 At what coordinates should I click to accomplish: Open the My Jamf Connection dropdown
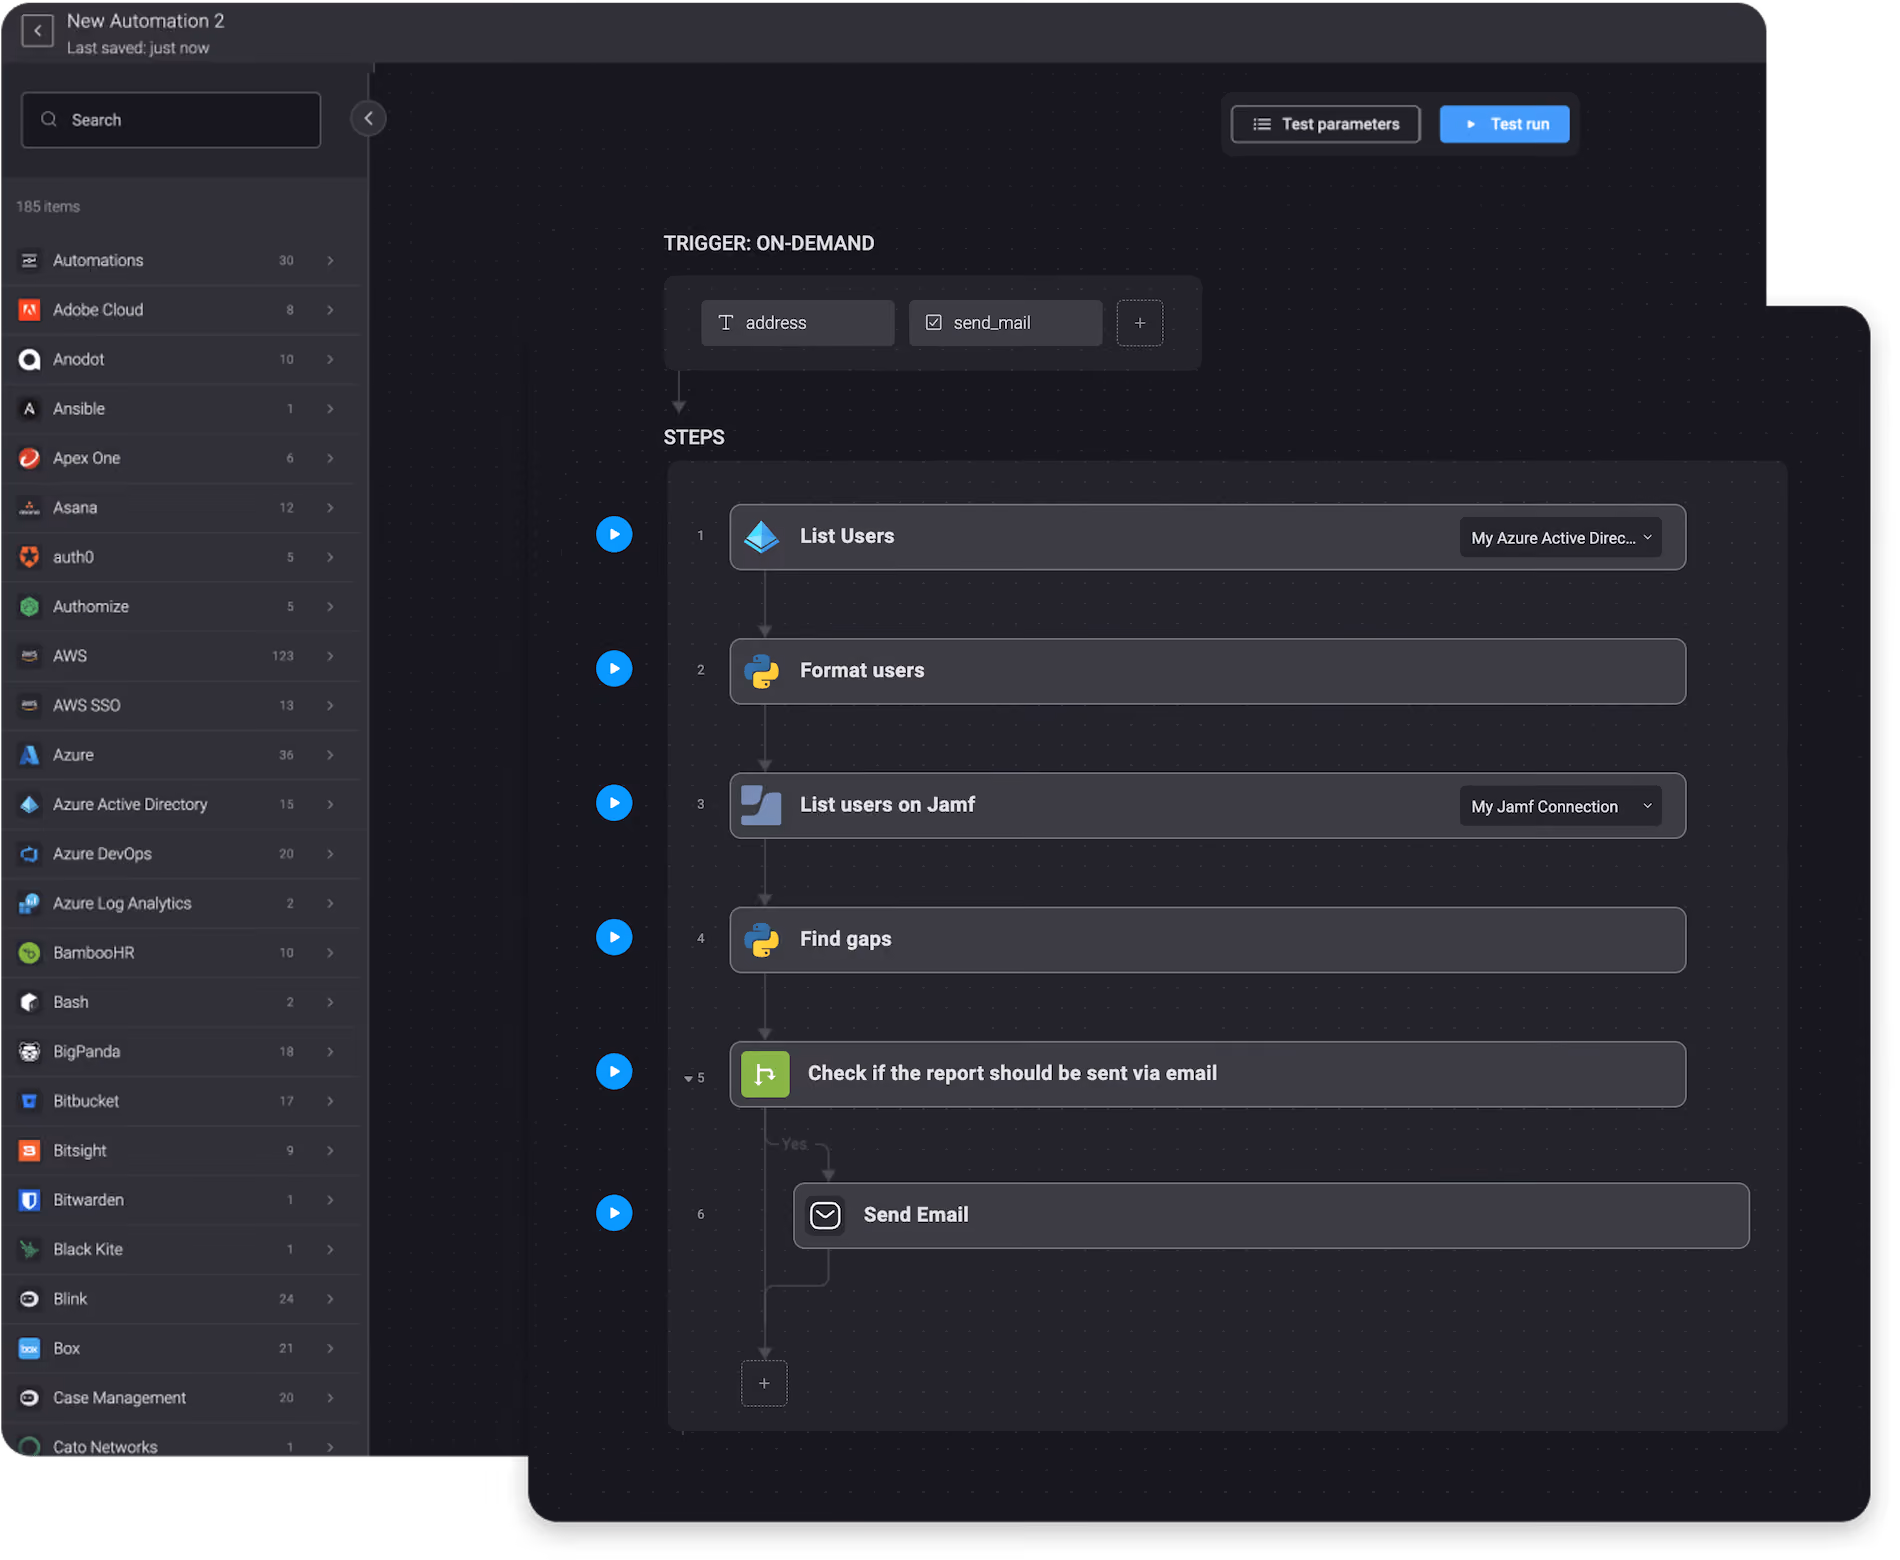point(1560,807)
